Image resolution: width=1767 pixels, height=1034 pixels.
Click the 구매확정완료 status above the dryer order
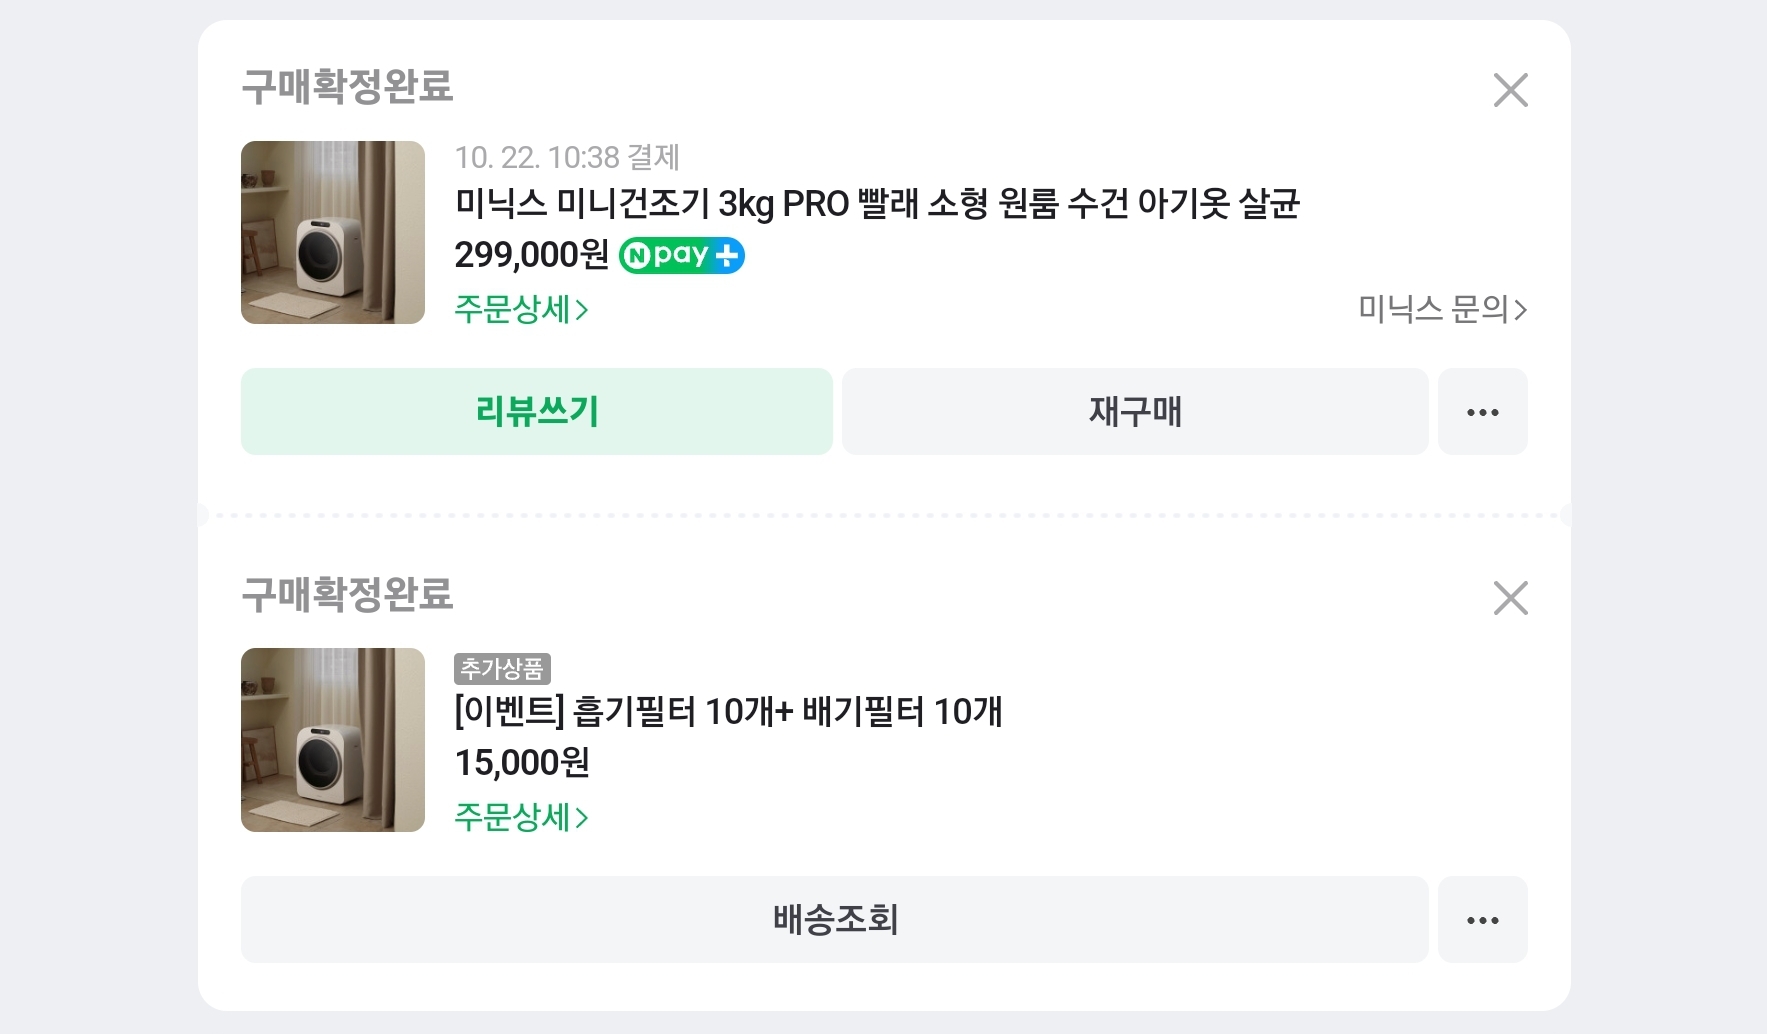[x=347, y=87]
